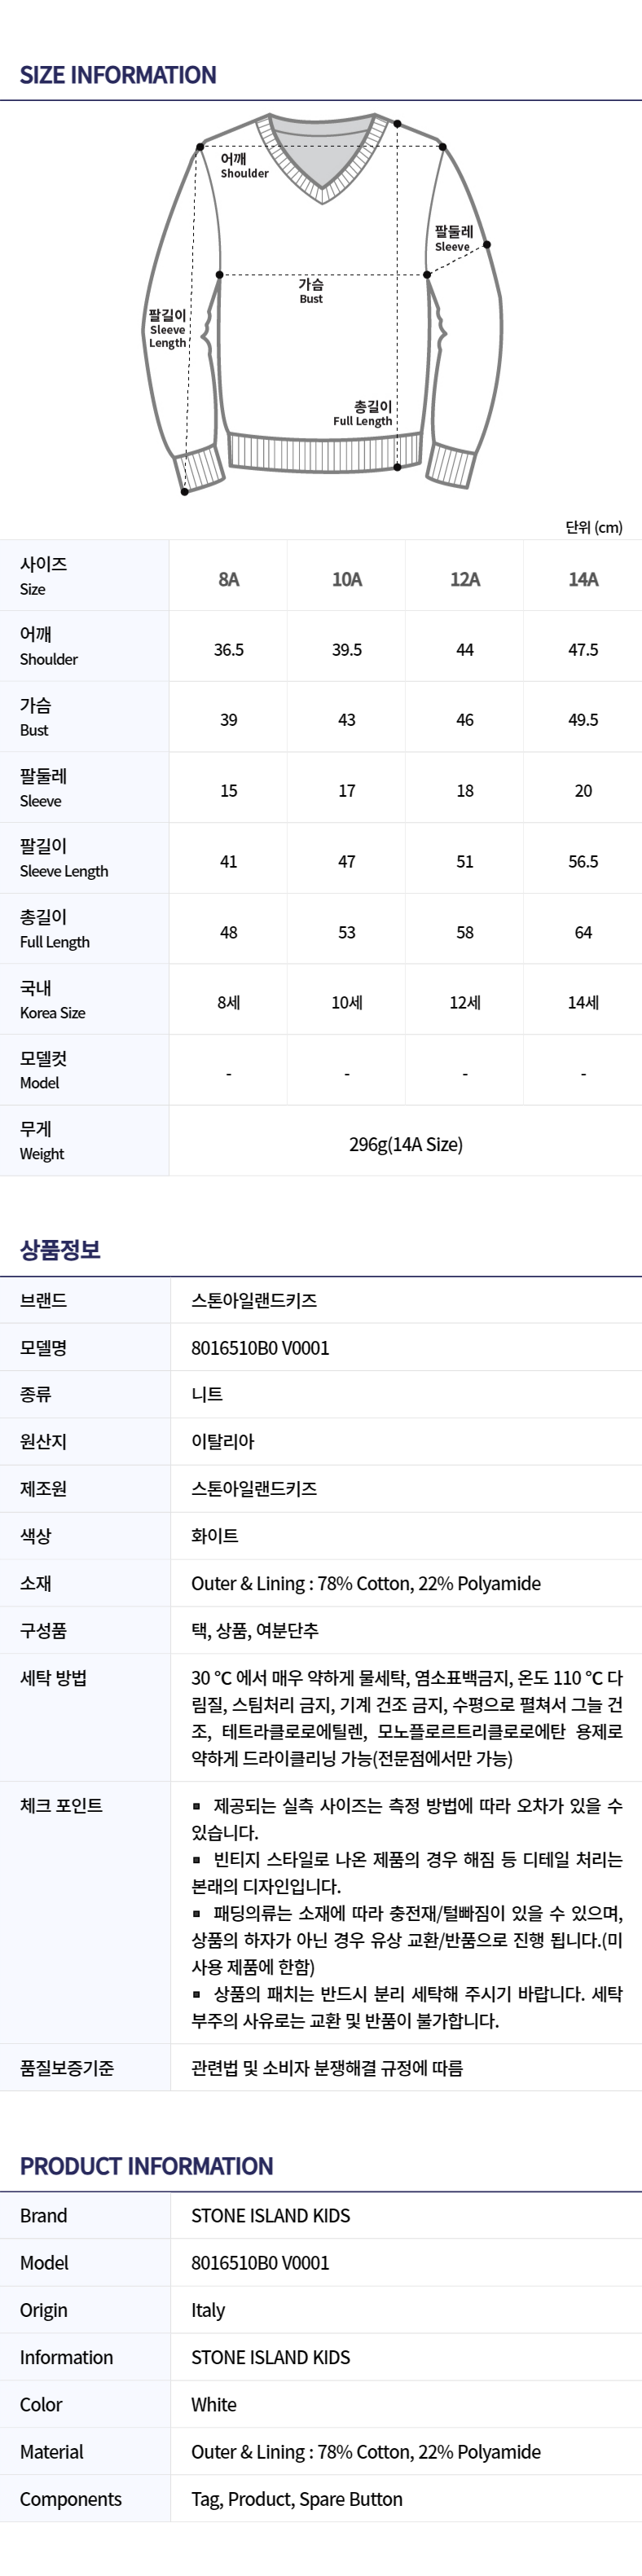Click STONE ISLAND KIDS in the Brand row
Viewport: 642px width, 2576px height.
(x=270, y=2215)
